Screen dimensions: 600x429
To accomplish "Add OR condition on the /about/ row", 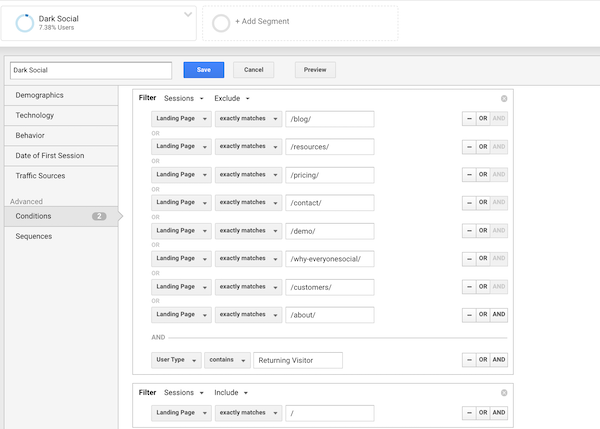I will pyautogui.click(x=483, y=315).
